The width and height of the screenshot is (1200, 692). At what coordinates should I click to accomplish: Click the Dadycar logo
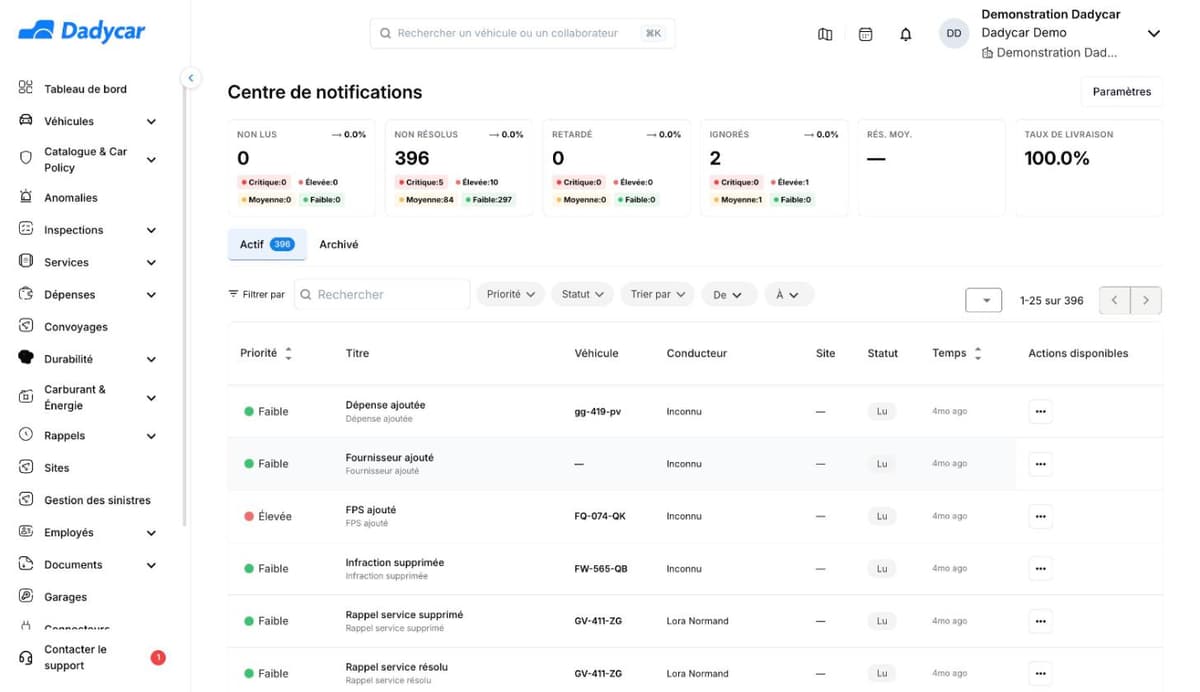tap(82, 32)
